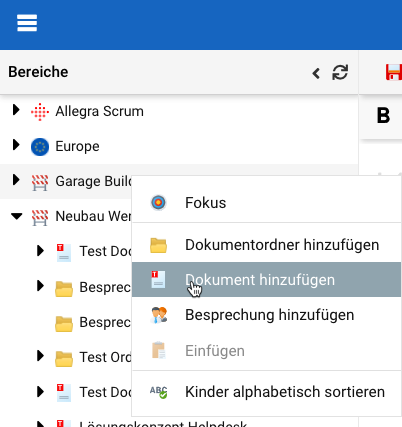This screenshot has height=427, width=402.
Task: Select the first Test Doc tree item
Action: point(106,251)
